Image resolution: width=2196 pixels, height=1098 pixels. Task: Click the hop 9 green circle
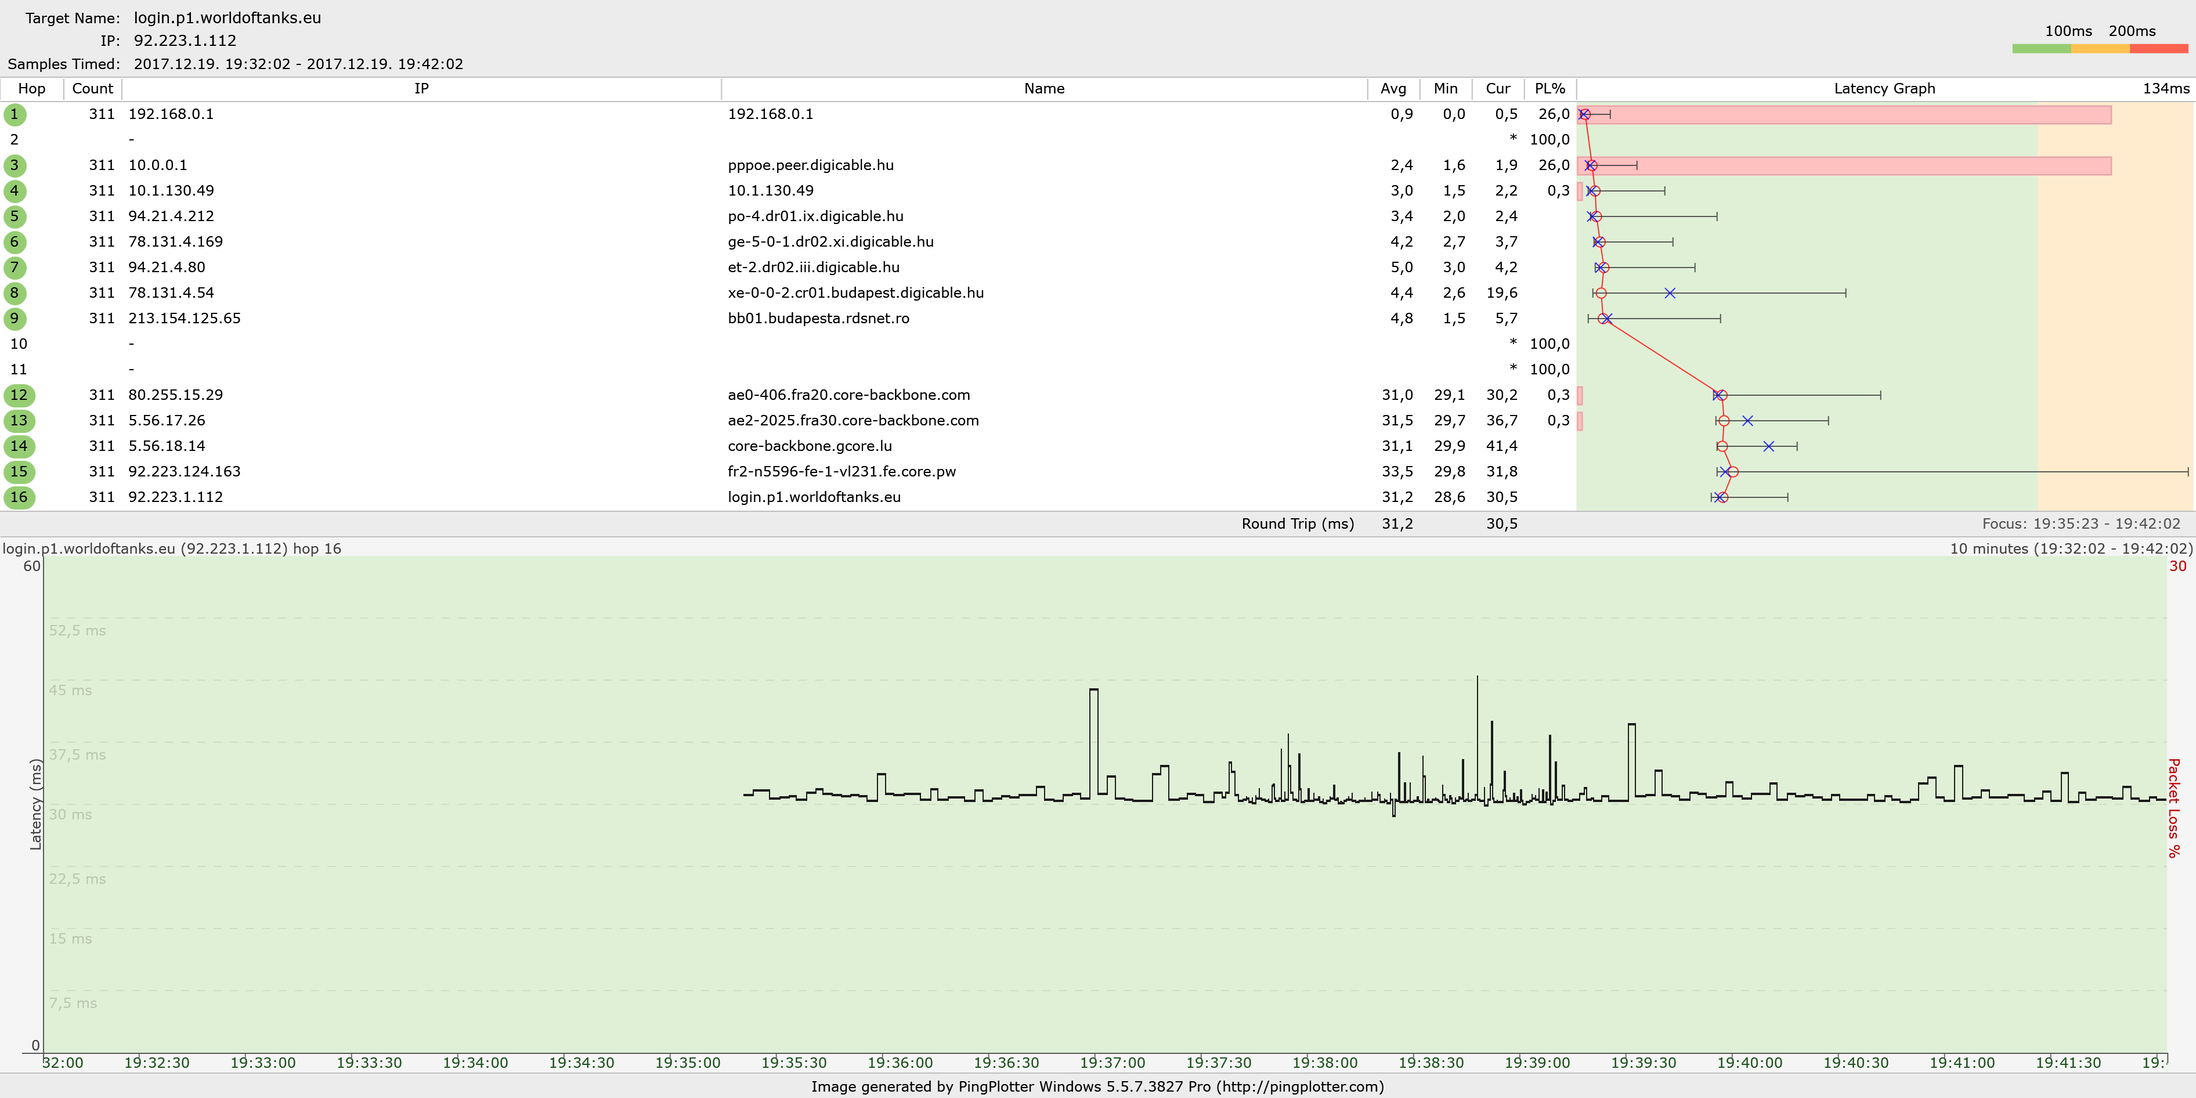pos(15,318)
